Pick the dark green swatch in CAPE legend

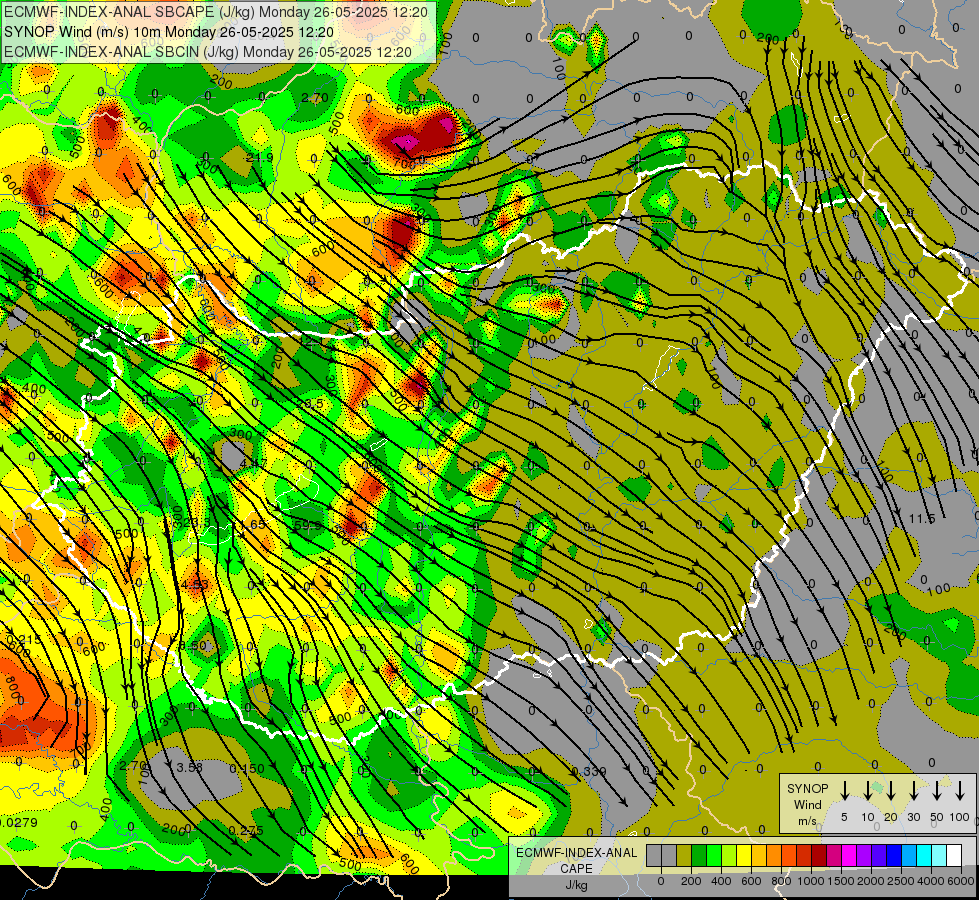click(x=699, y=856)
